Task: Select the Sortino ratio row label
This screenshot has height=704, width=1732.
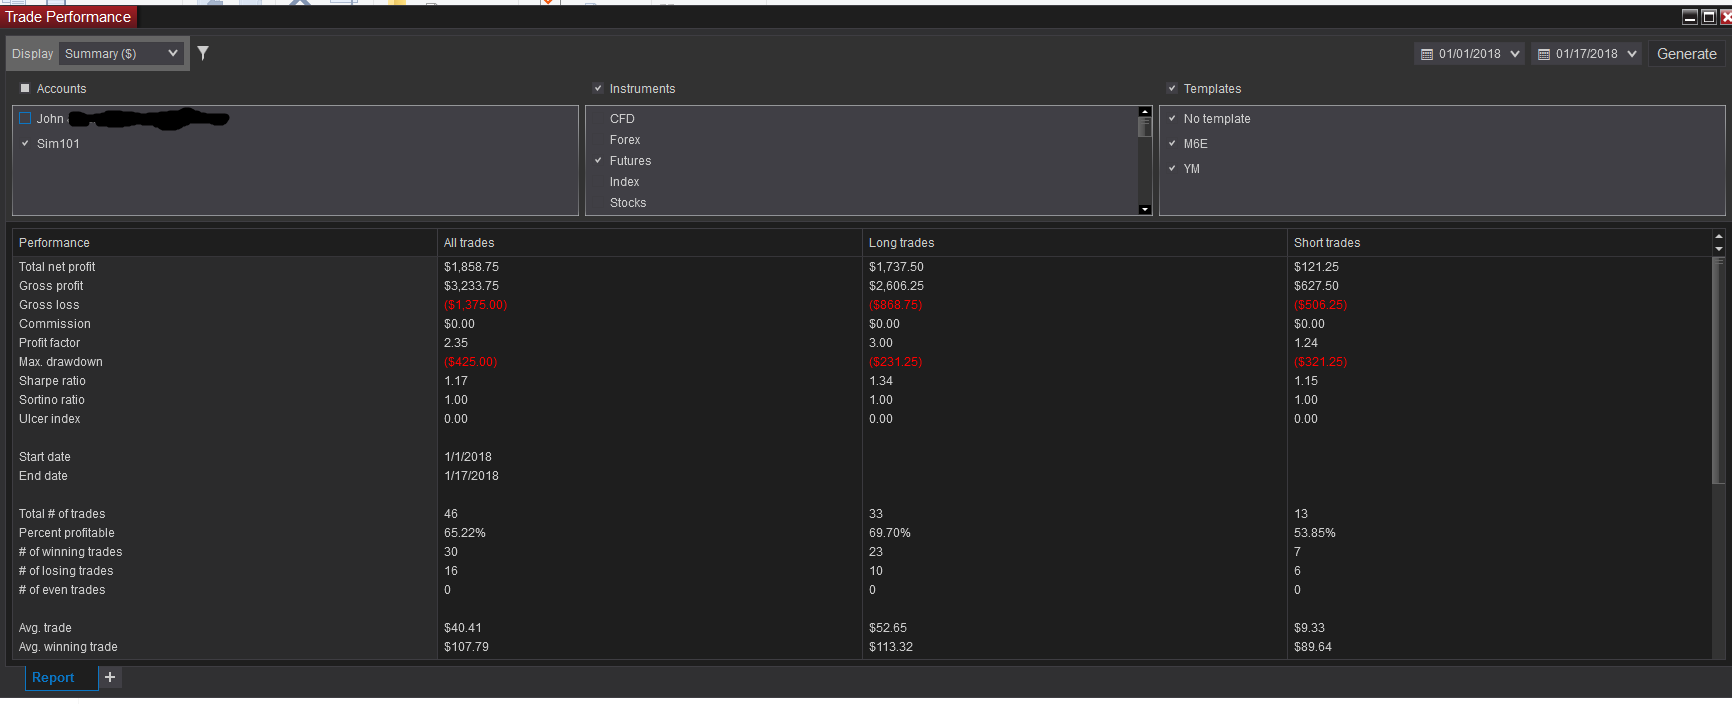Action: 52,400
